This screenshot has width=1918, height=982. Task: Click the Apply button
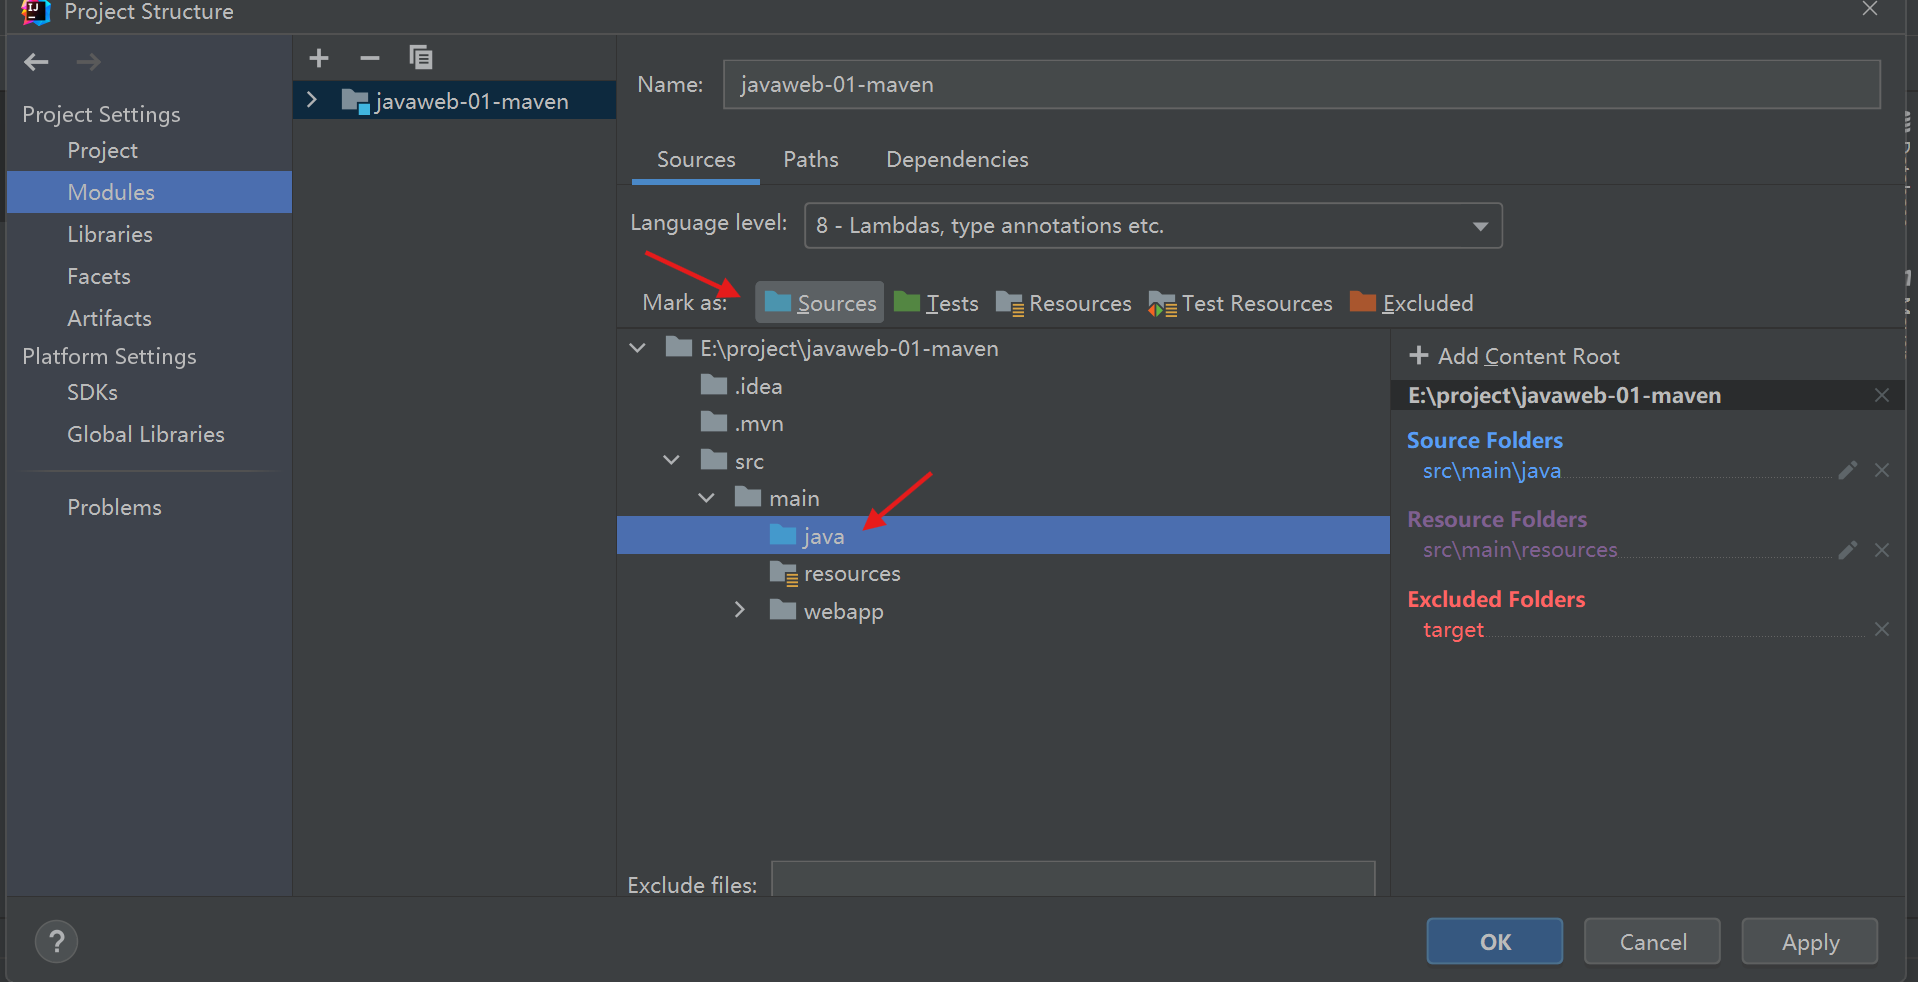(x=1809, y=942)
